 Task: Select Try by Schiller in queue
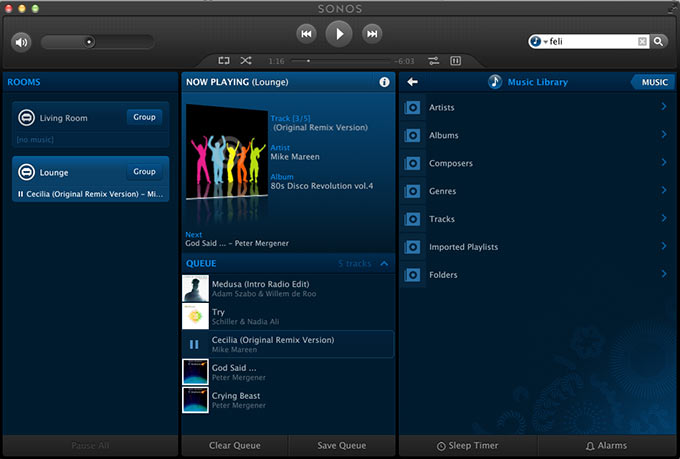click(288, 316)
